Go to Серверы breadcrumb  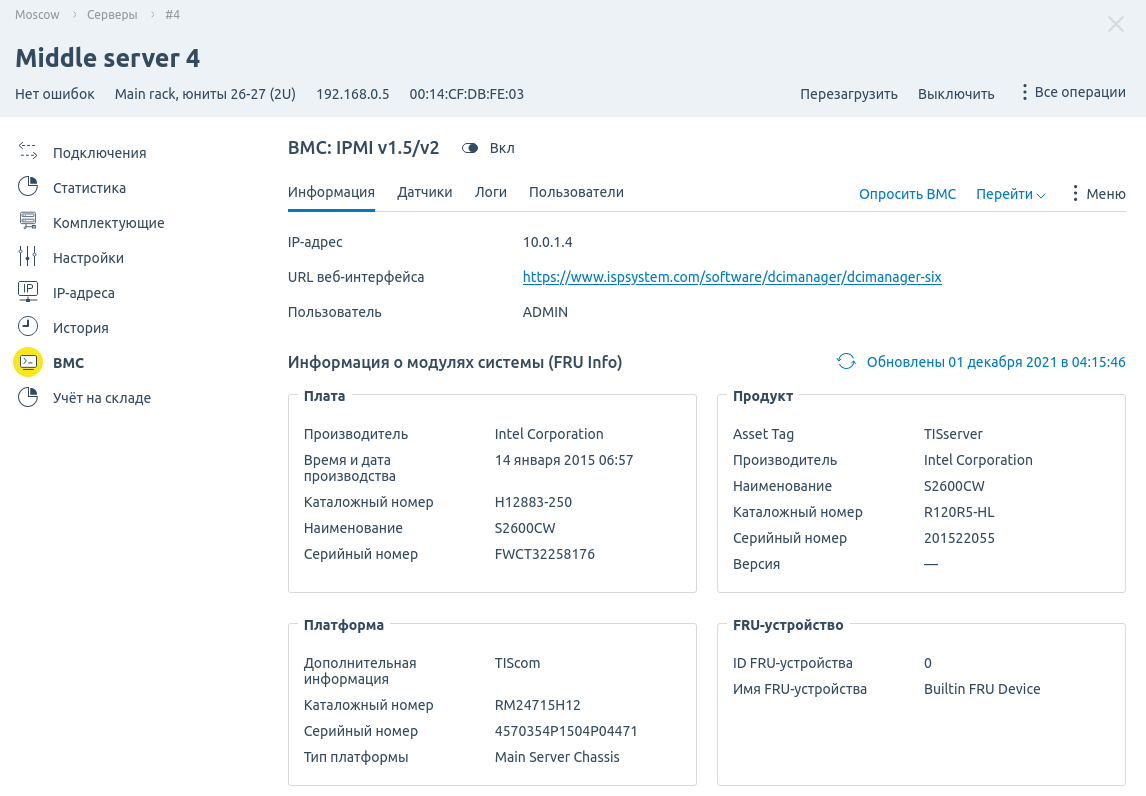[112, 15]
